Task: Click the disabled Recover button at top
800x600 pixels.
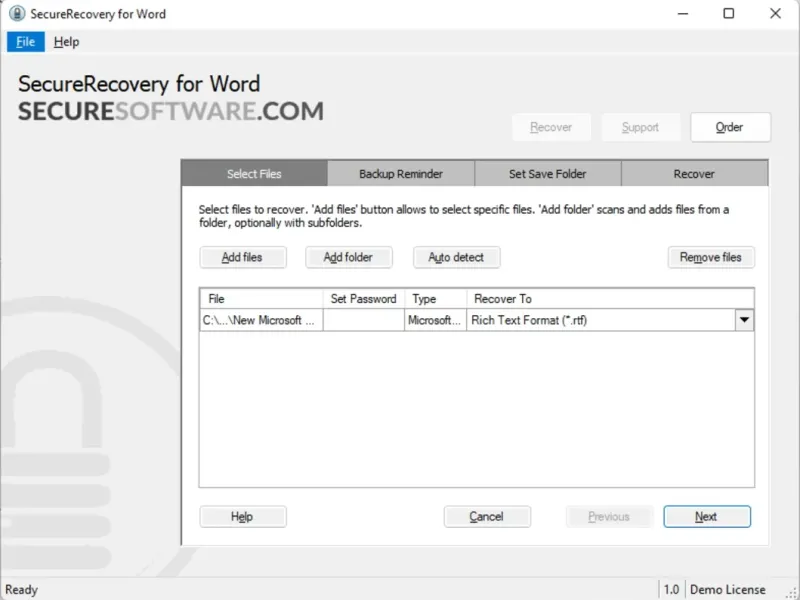Action: [x=551, y=127]
